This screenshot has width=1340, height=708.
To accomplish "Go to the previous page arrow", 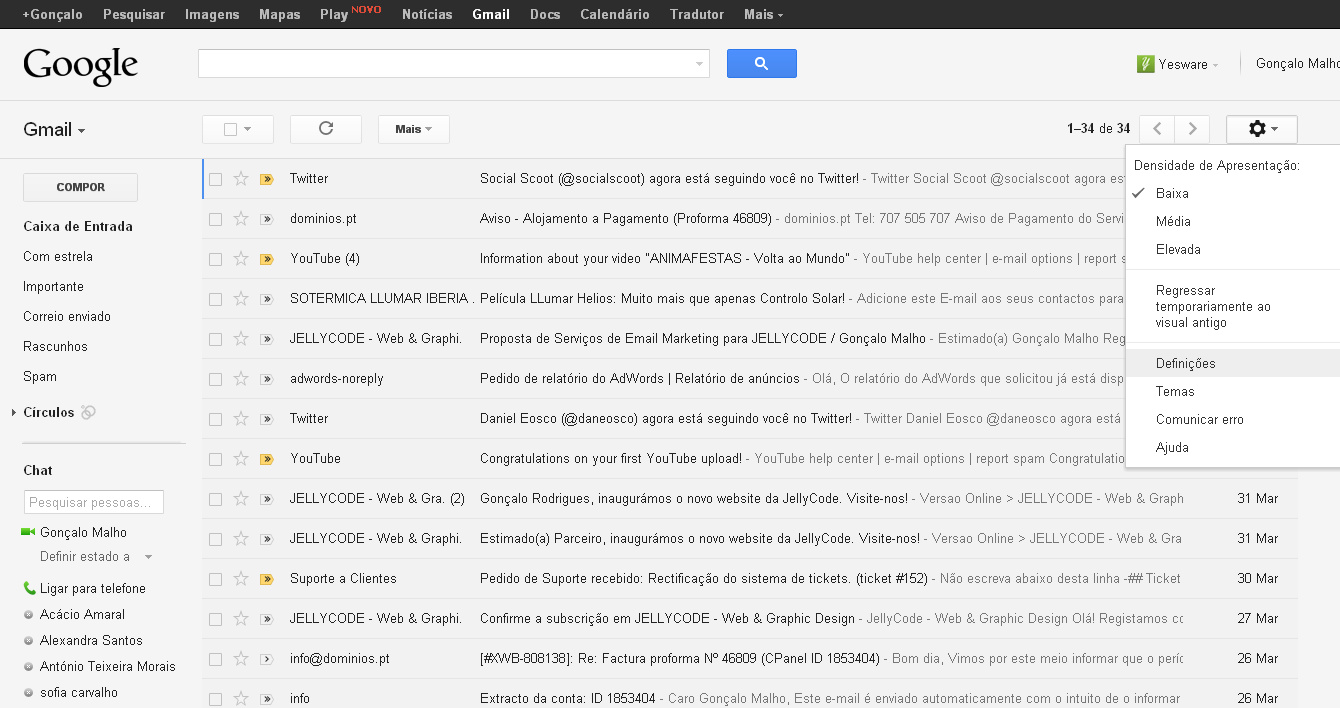I will point(1157,129).
